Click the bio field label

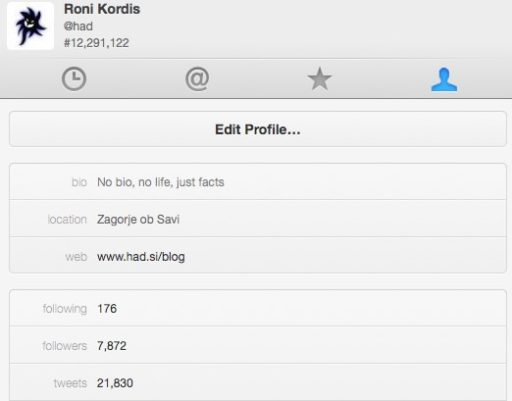tap(79, 182)
